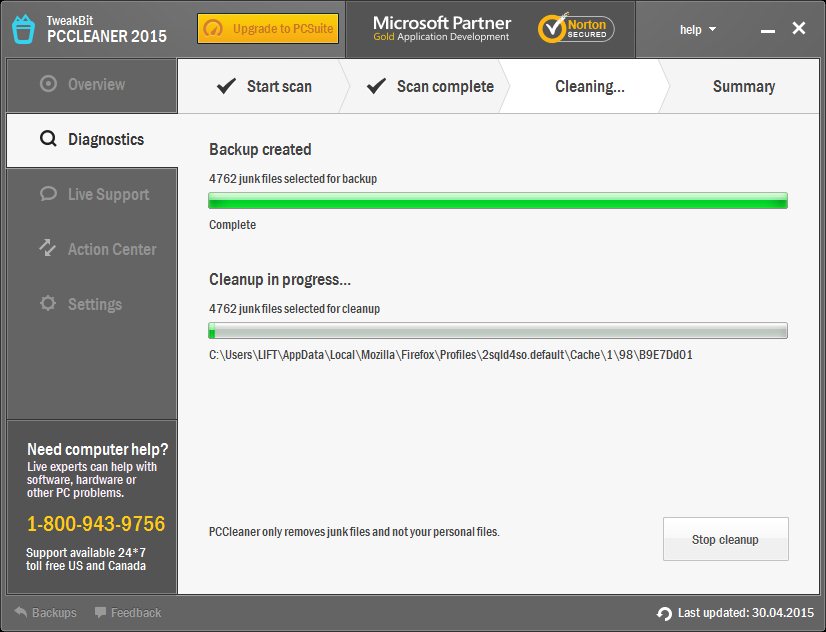Click 'PCCleaner only removes junk files' note

[x=354, y=532]
